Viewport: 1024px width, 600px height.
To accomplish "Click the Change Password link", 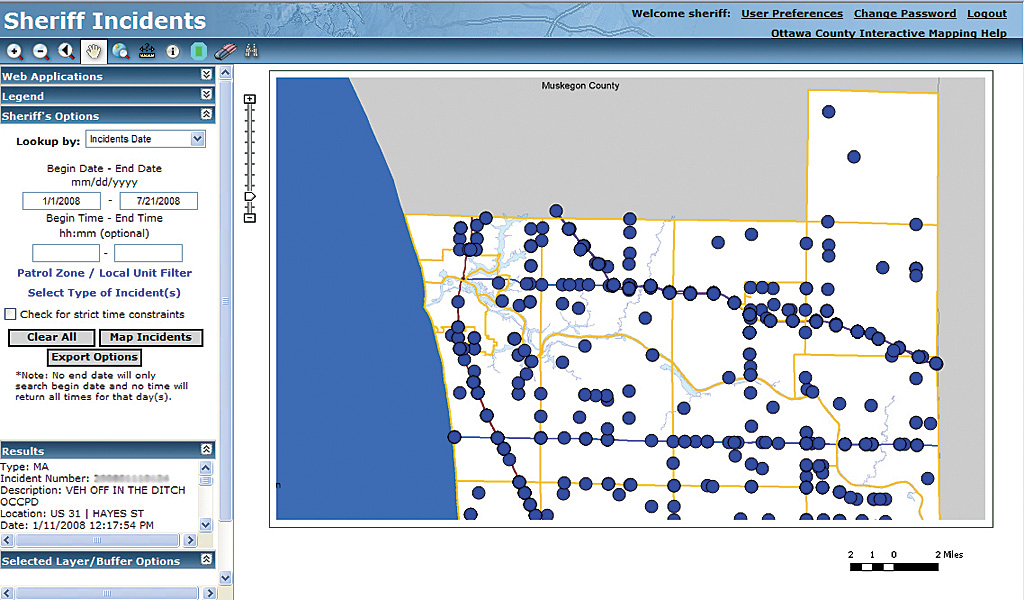I will (x=904, y=14).
